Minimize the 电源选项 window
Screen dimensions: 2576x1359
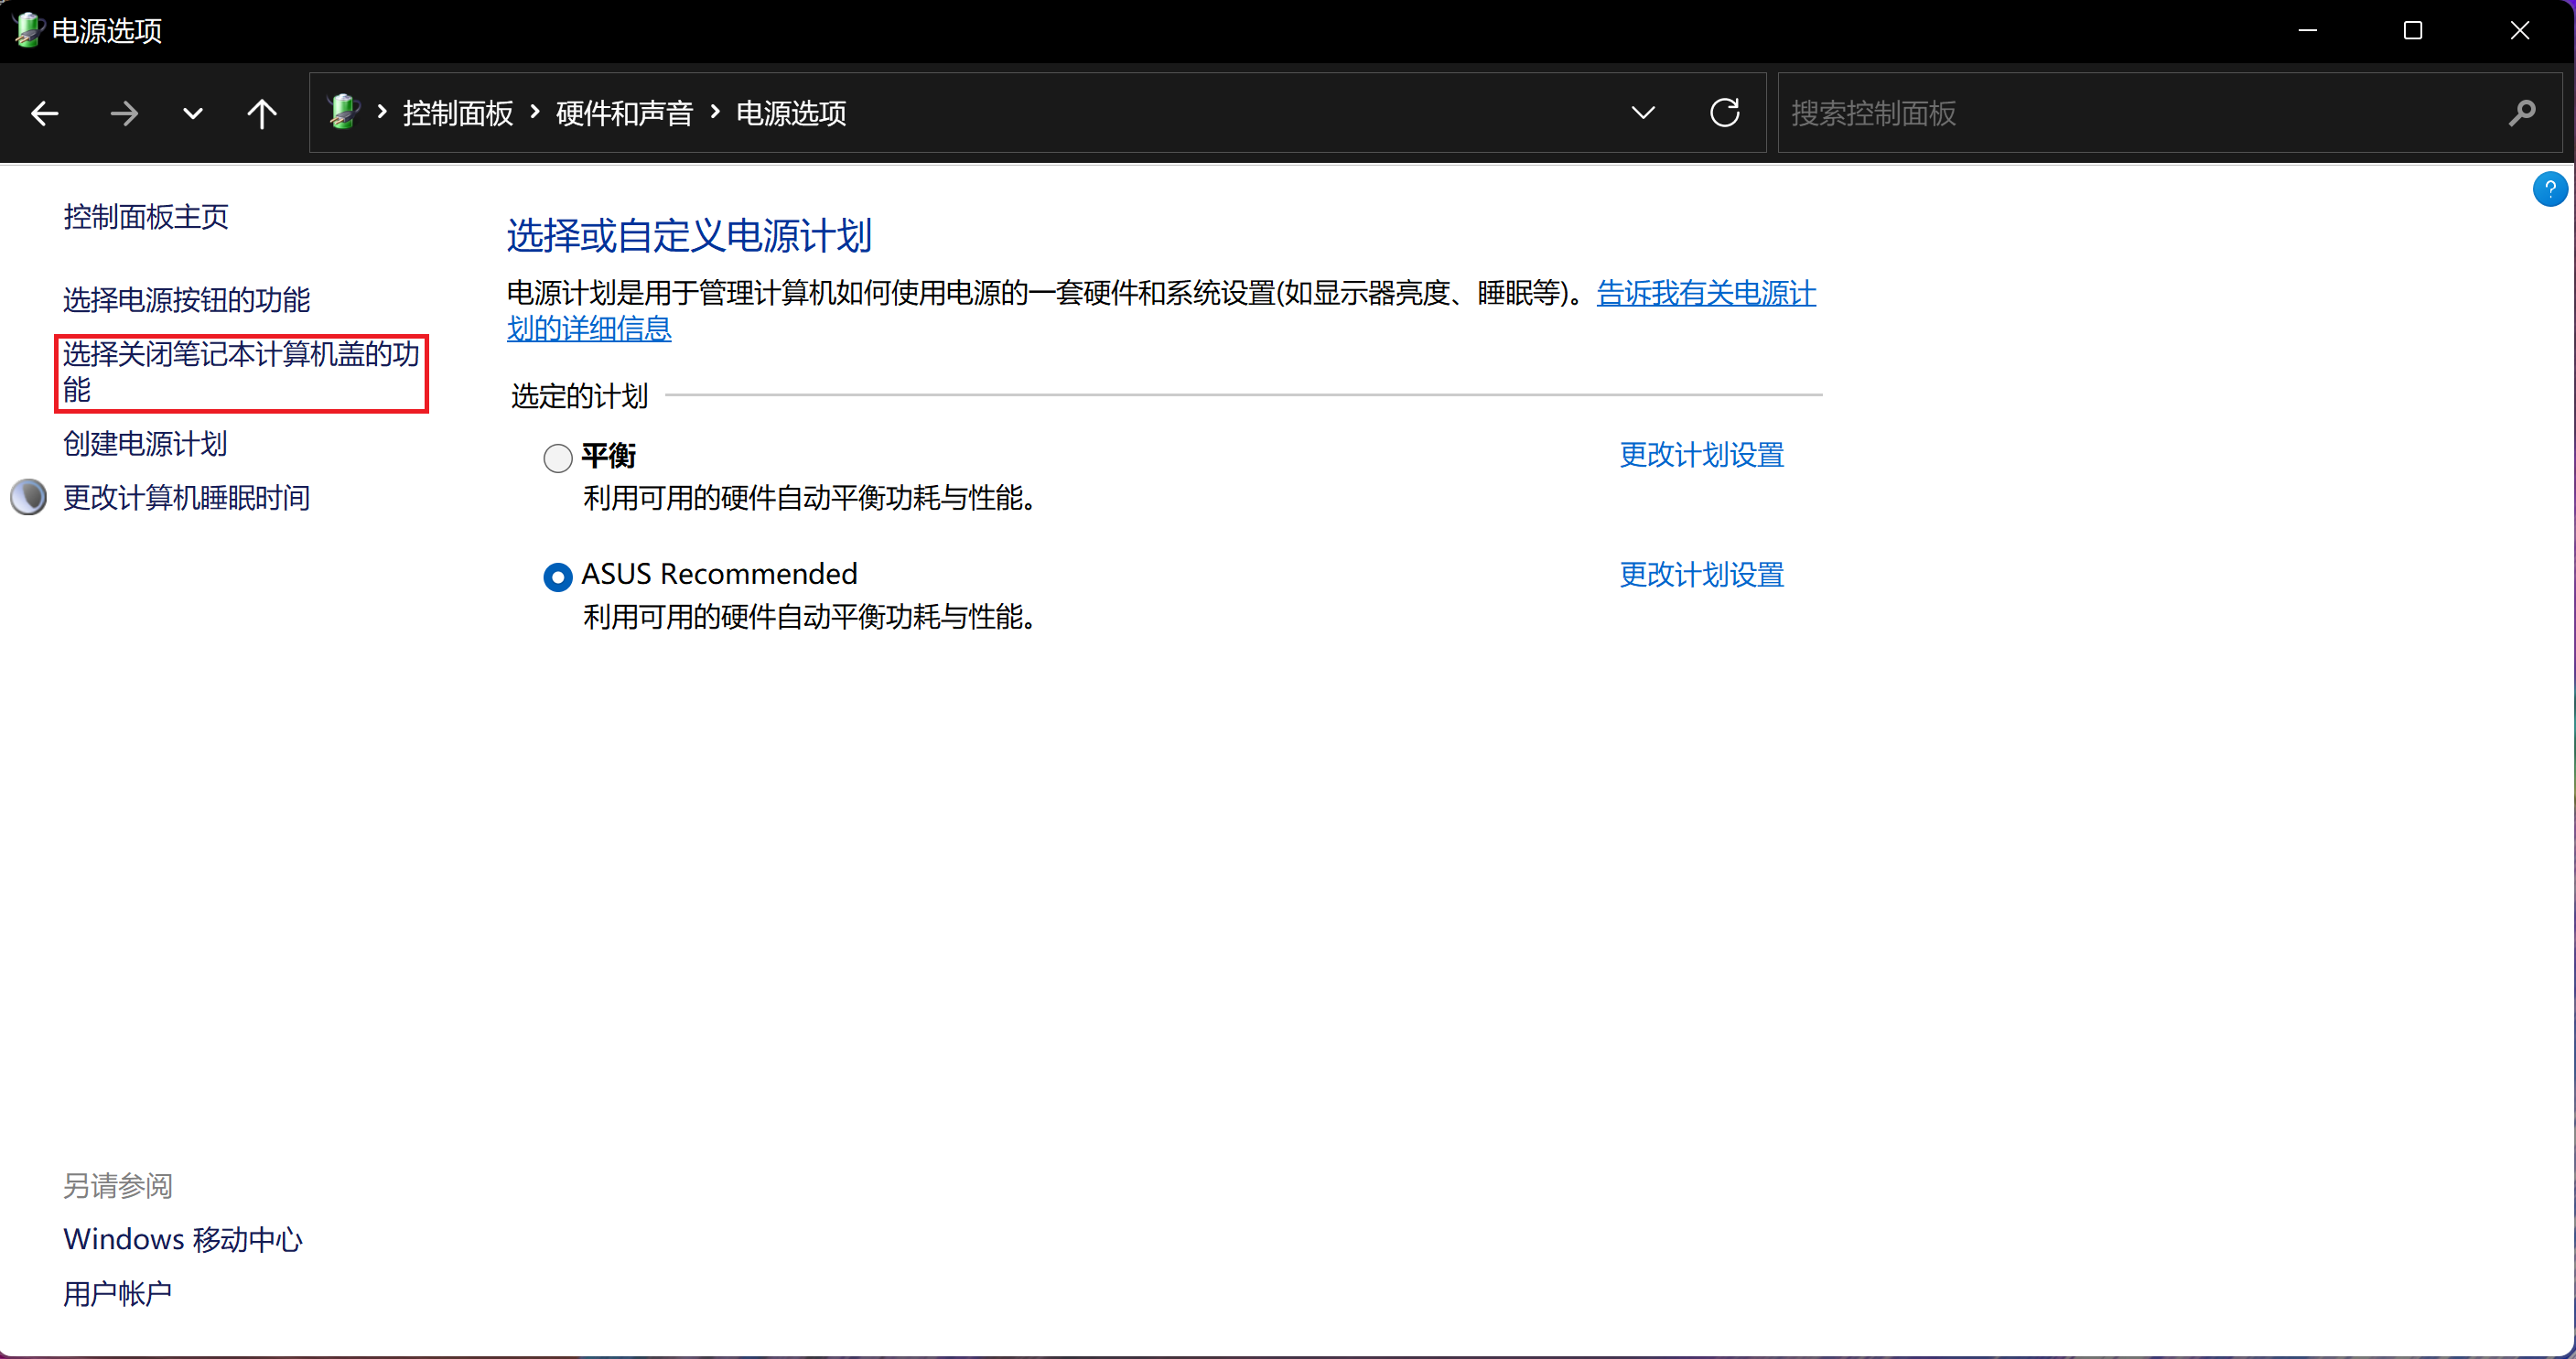2308,31
